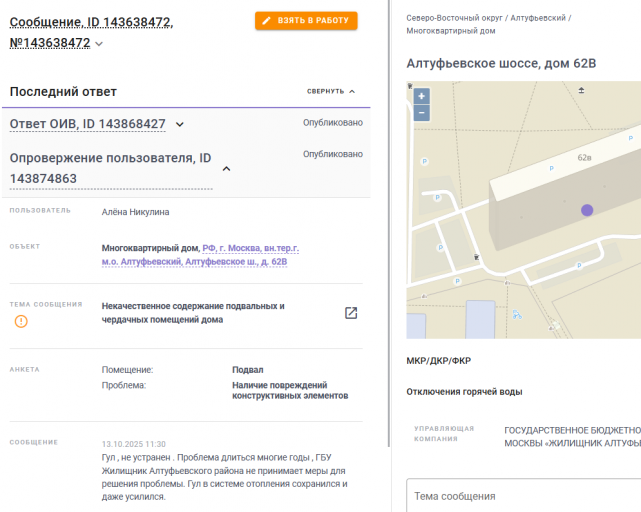Image resolution: width=641 pixels, height=512 pixels.
Task: Collapse Последний ответ with Свернуть
Action: click(331, 91)
